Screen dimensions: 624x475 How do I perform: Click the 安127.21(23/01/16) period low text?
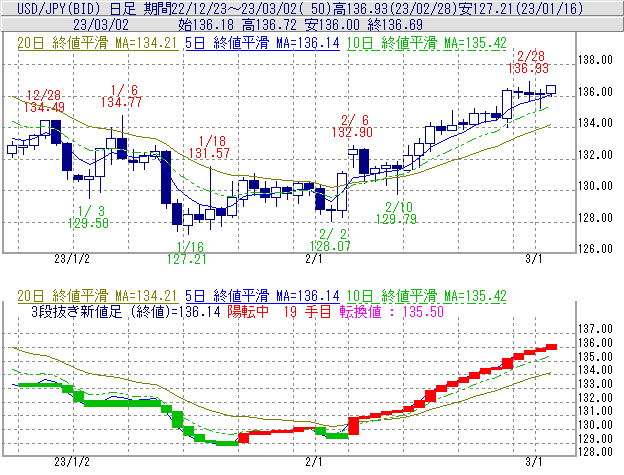521,8
